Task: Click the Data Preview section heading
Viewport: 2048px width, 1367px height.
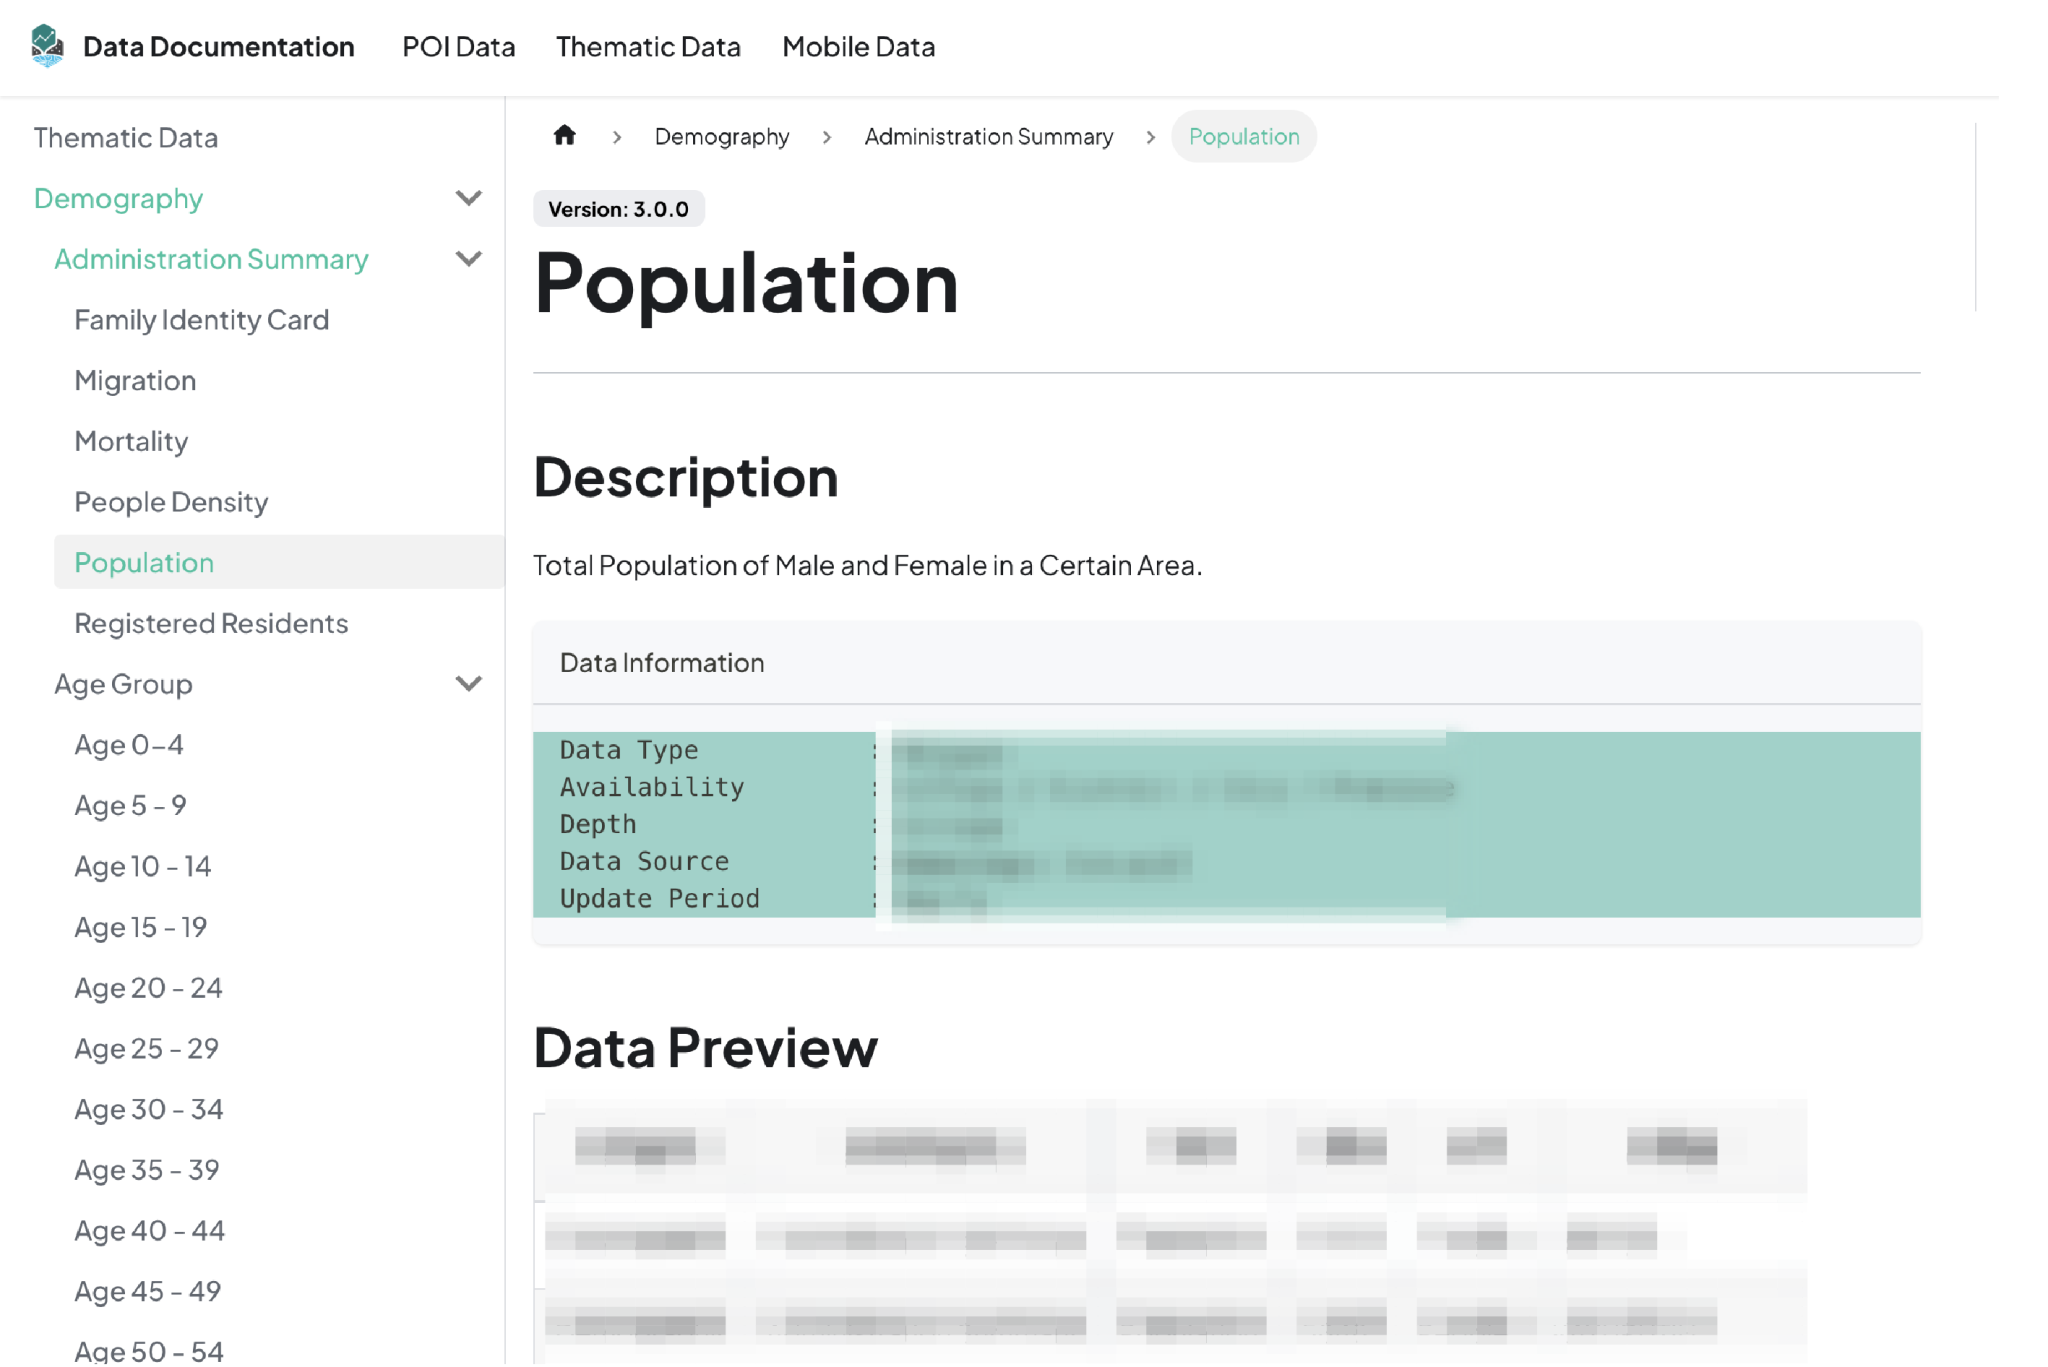Action: [705, 1047]
